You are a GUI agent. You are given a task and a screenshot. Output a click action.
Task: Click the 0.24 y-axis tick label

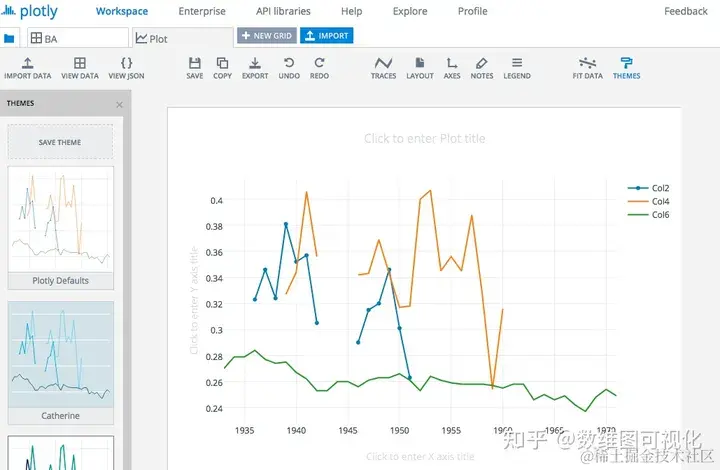click(x=214, y=408)
